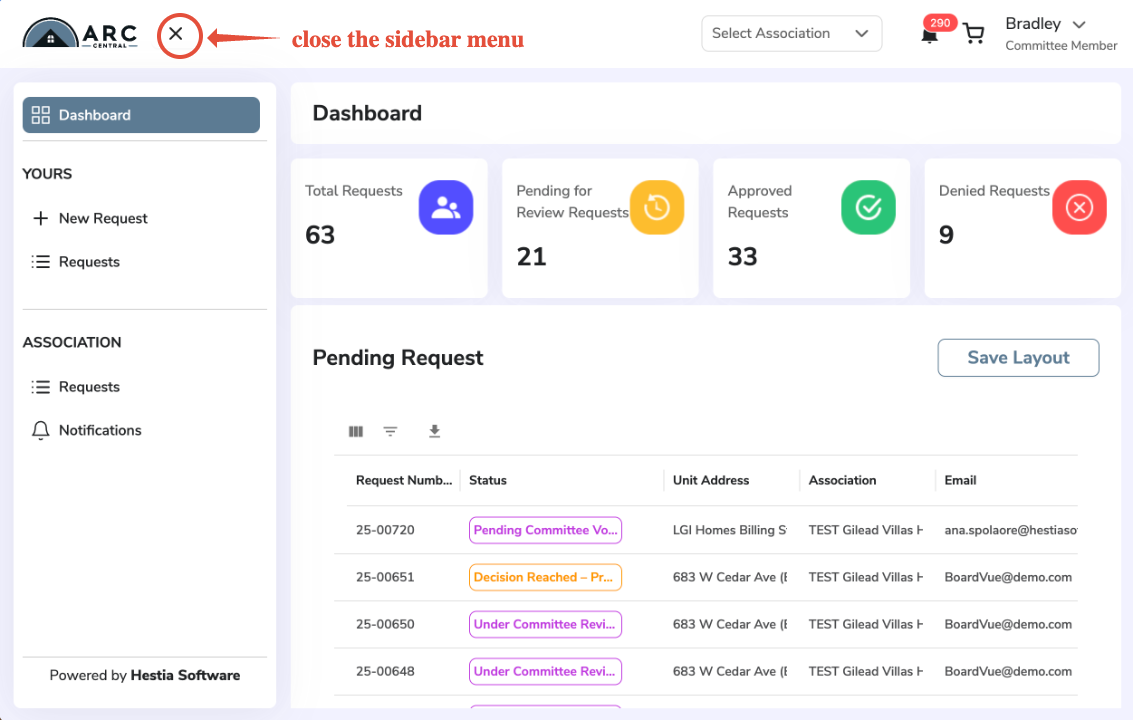
Task: Click the plus icon beside New Request
Action: (41, 218)
